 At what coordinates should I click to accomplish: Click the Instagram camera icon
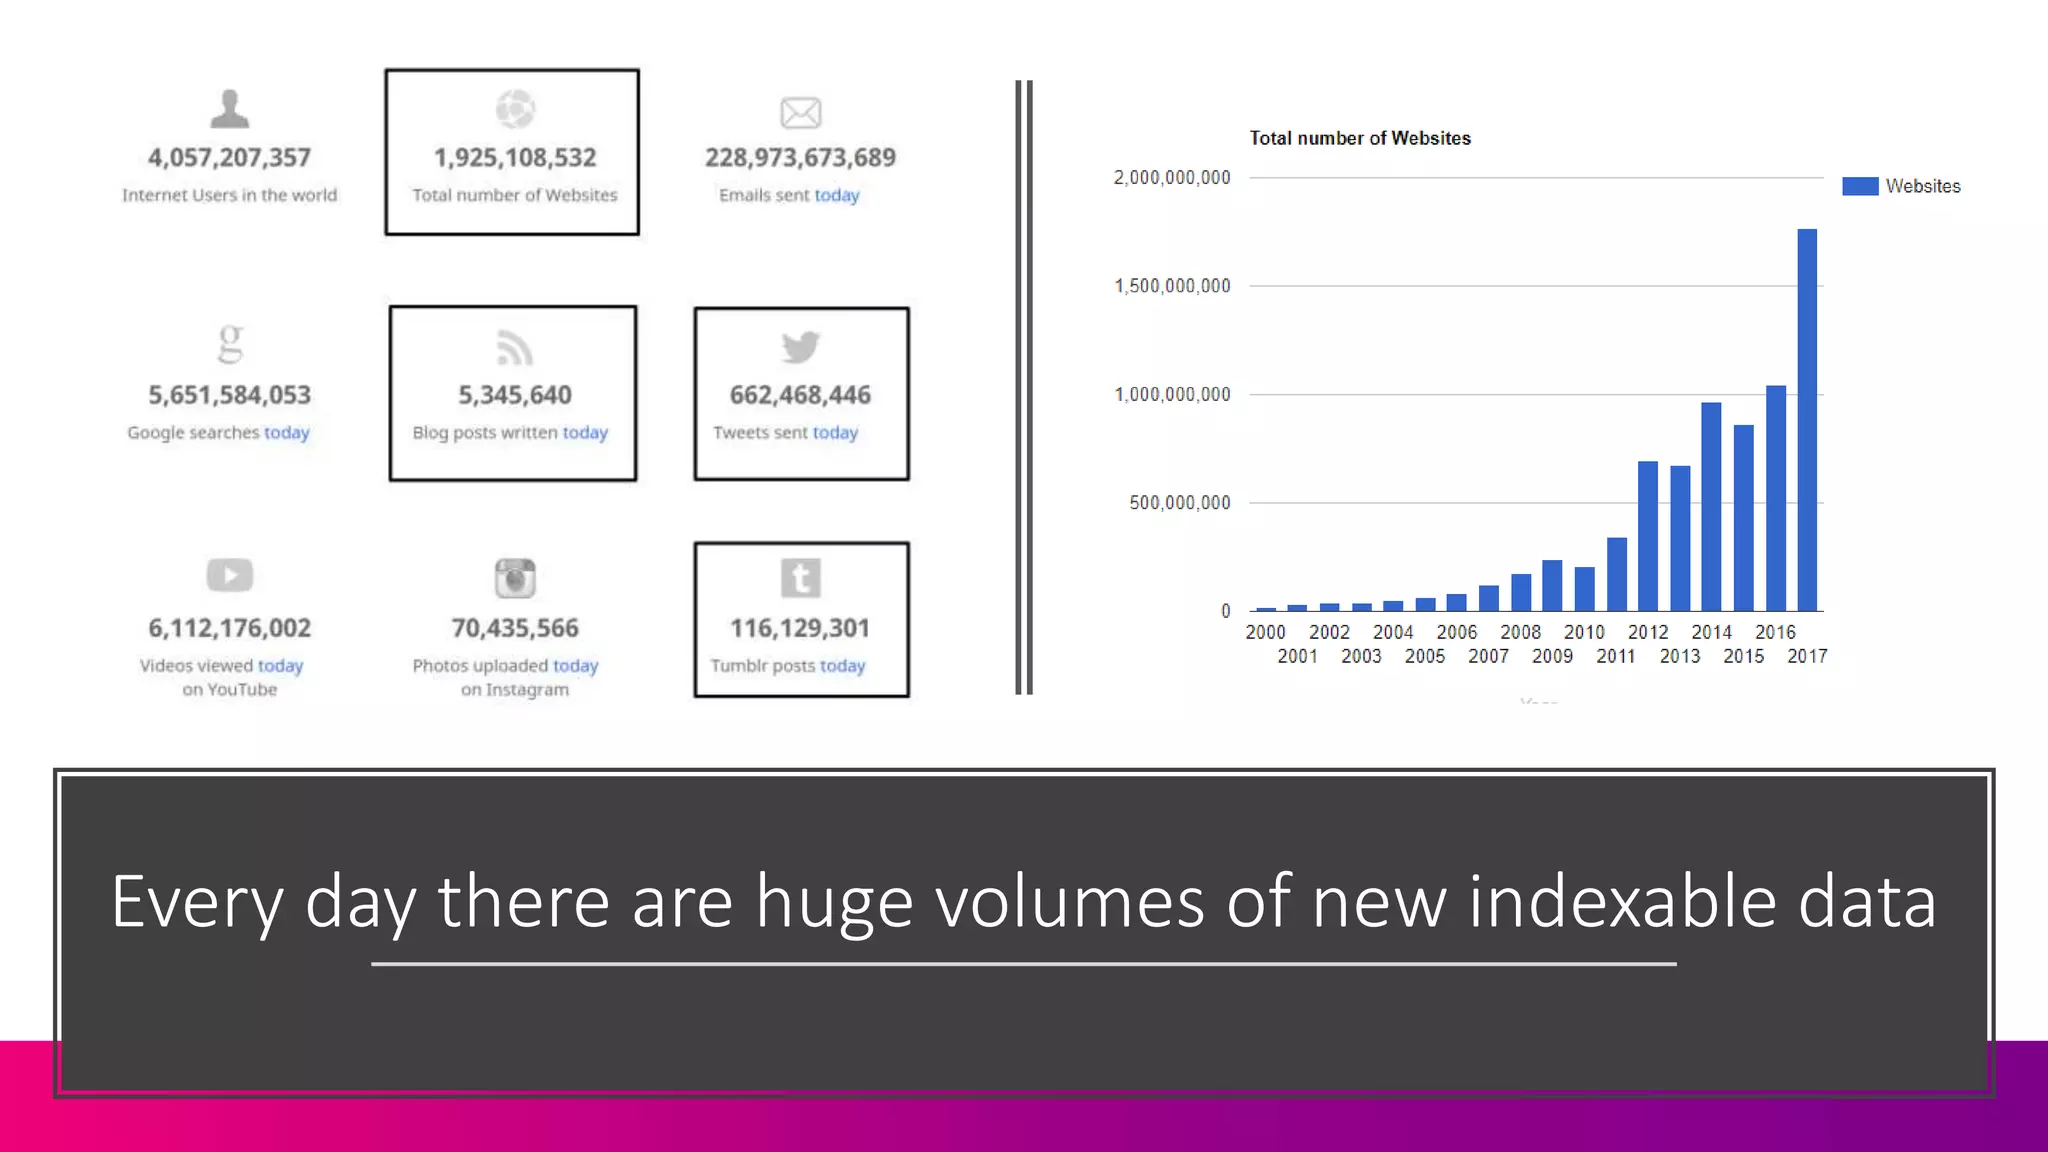click(515, 578)
